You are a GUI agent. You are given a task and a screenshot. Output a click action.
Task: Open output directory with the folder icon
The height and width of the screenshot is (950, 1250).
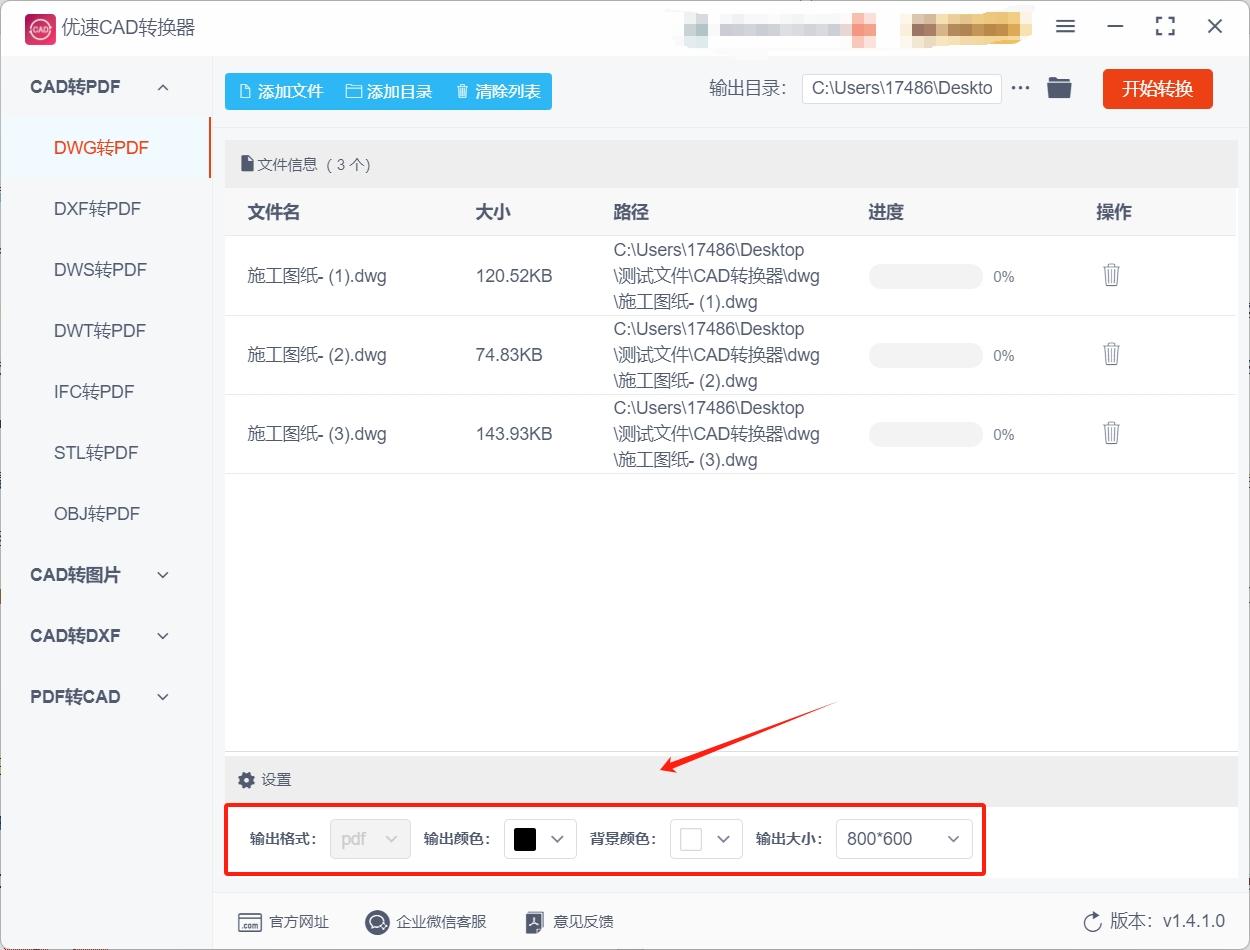point(1059,88)
